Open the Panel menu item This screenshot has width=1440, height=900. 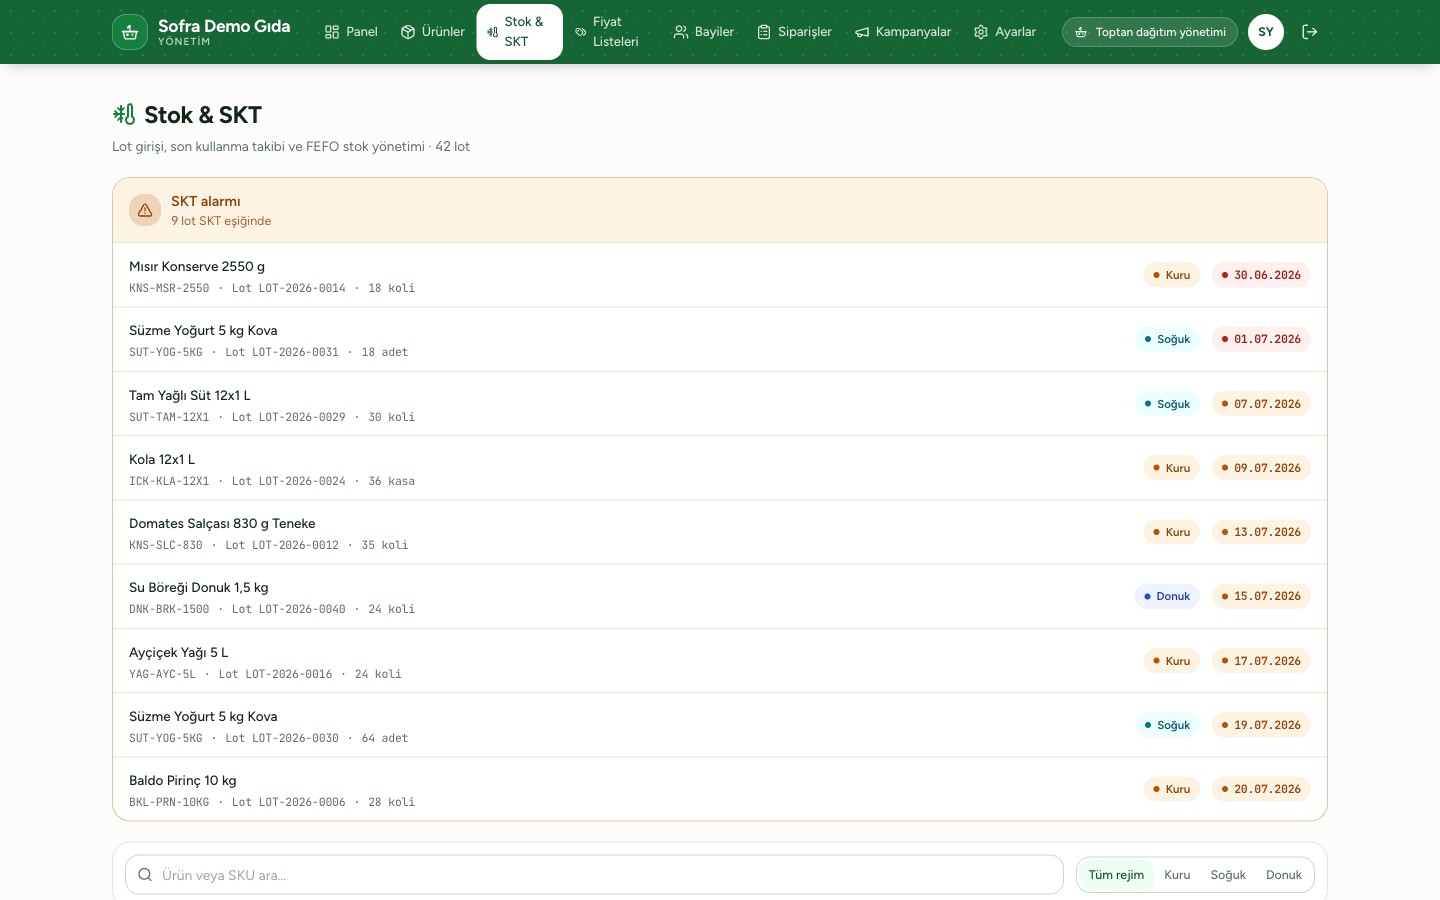351,32
